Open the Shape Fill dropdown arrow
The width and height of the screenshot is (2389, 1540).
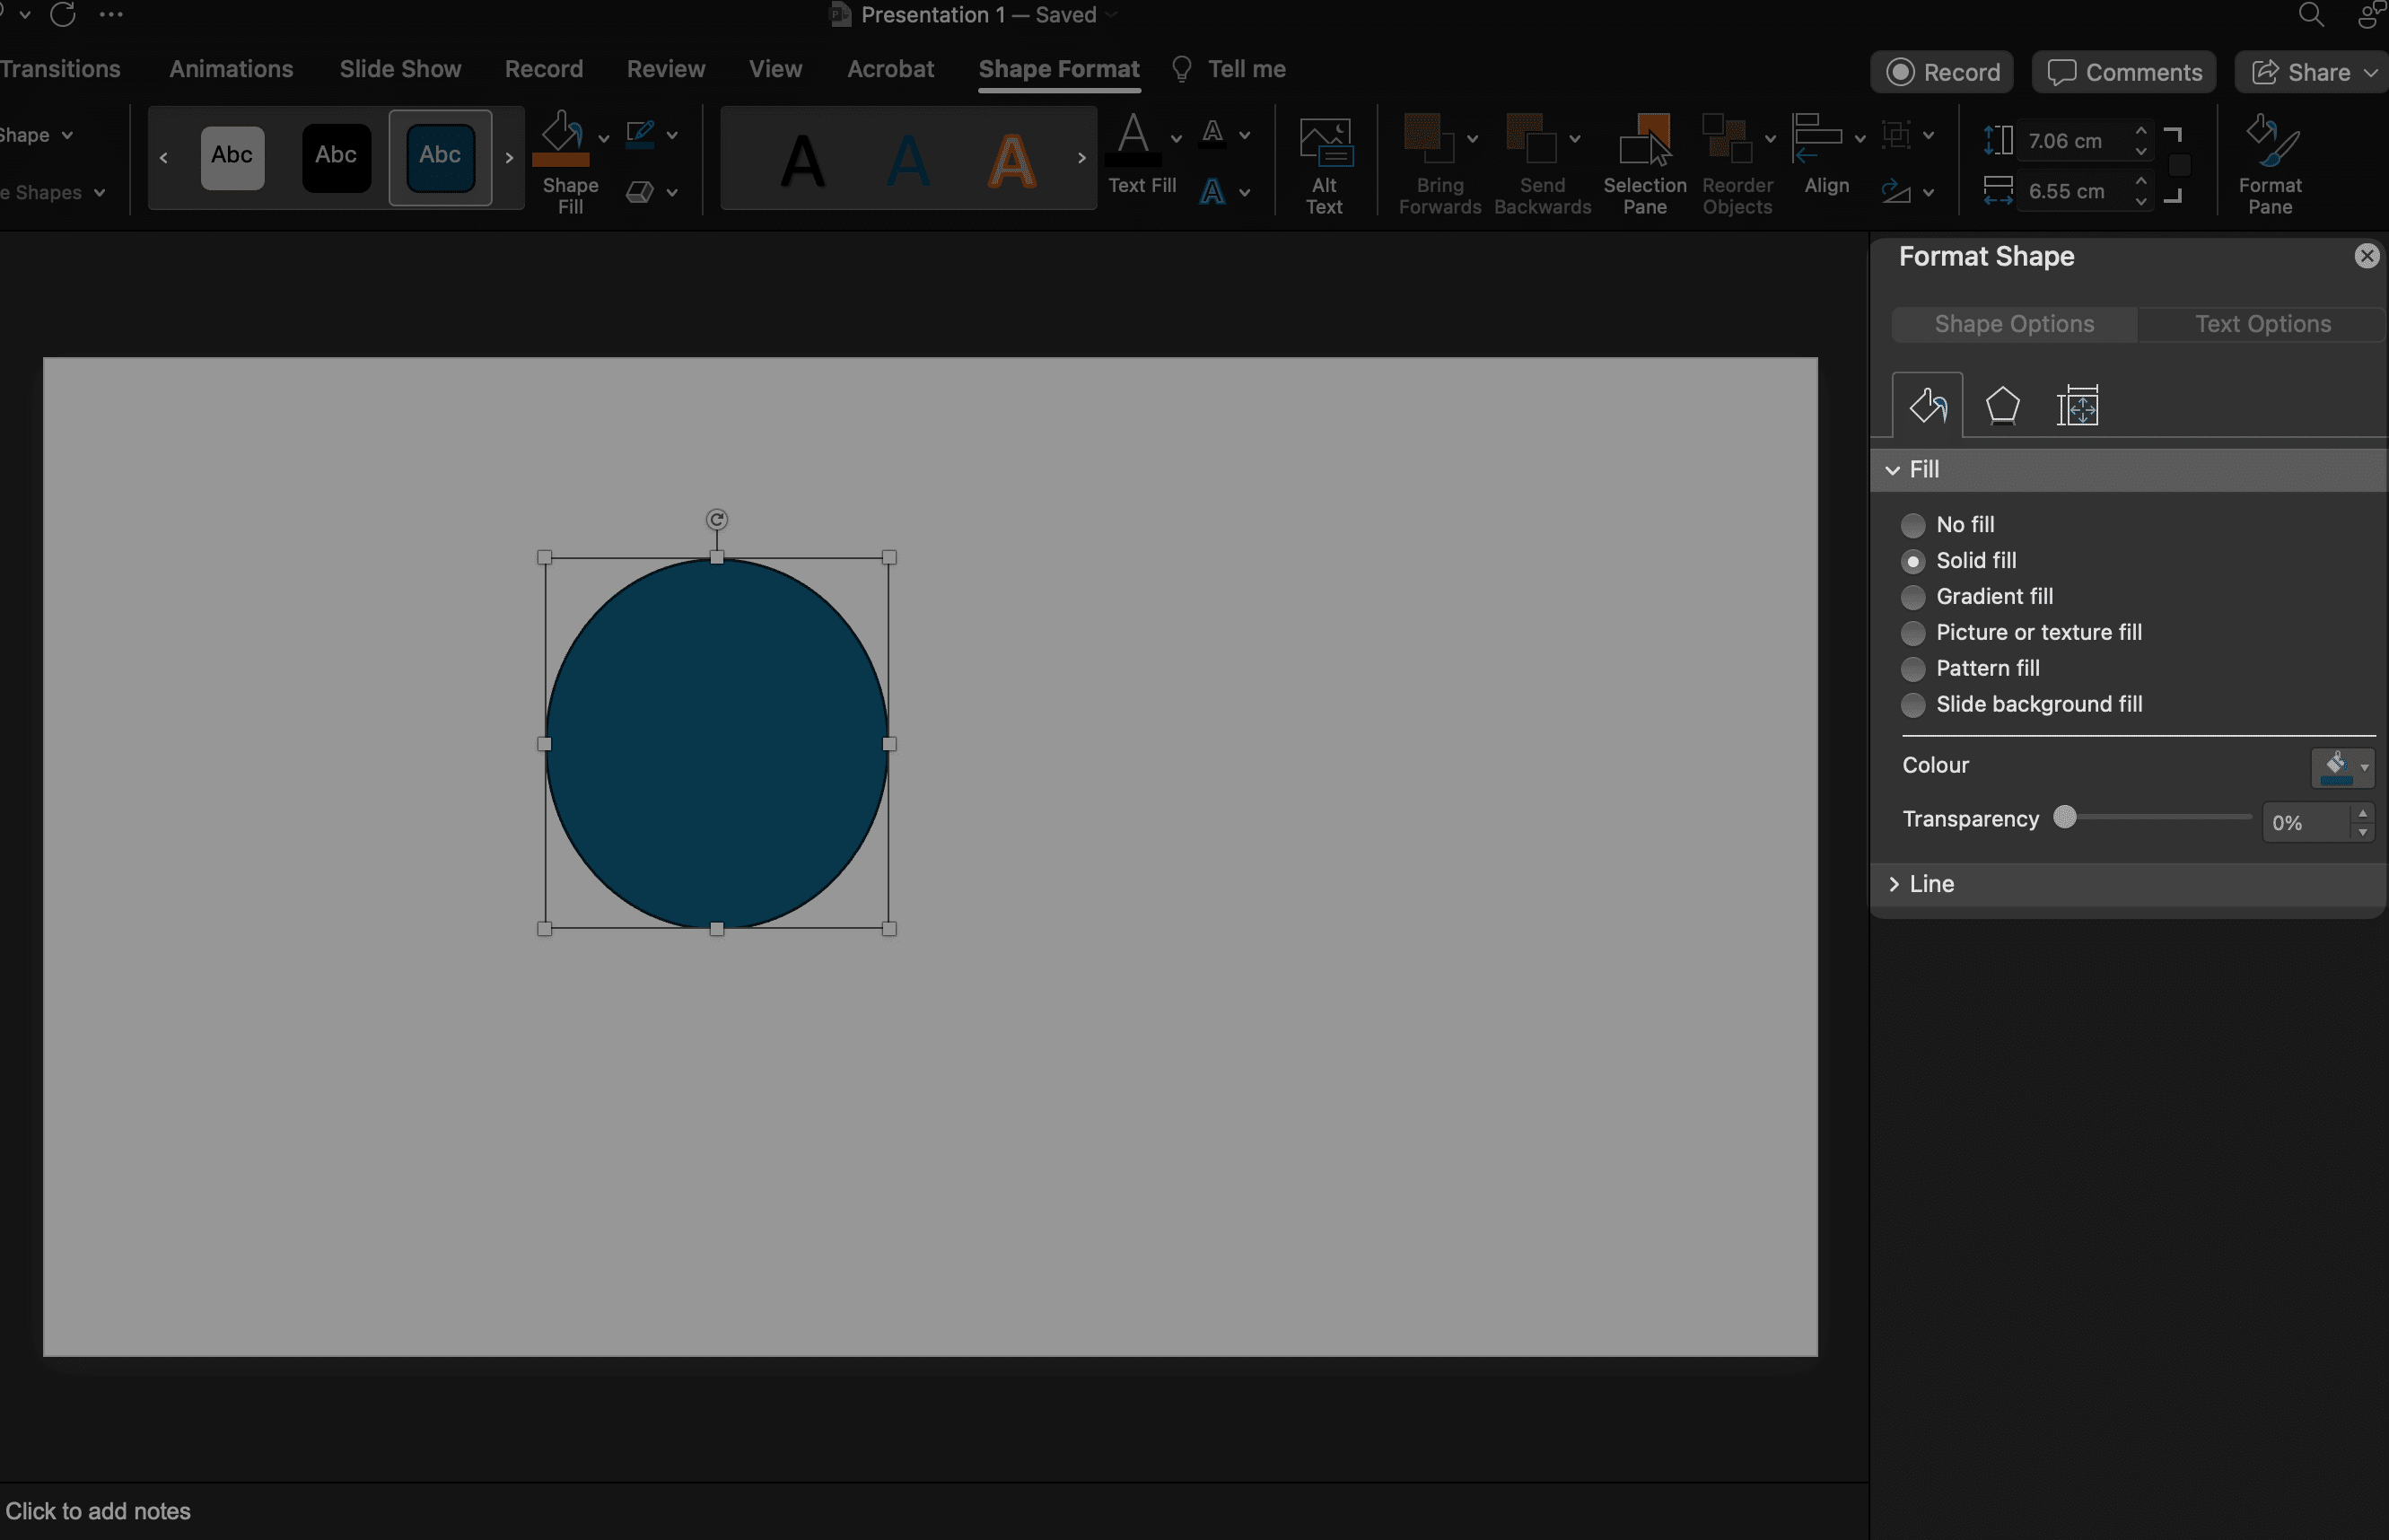[x=604, y=137]
